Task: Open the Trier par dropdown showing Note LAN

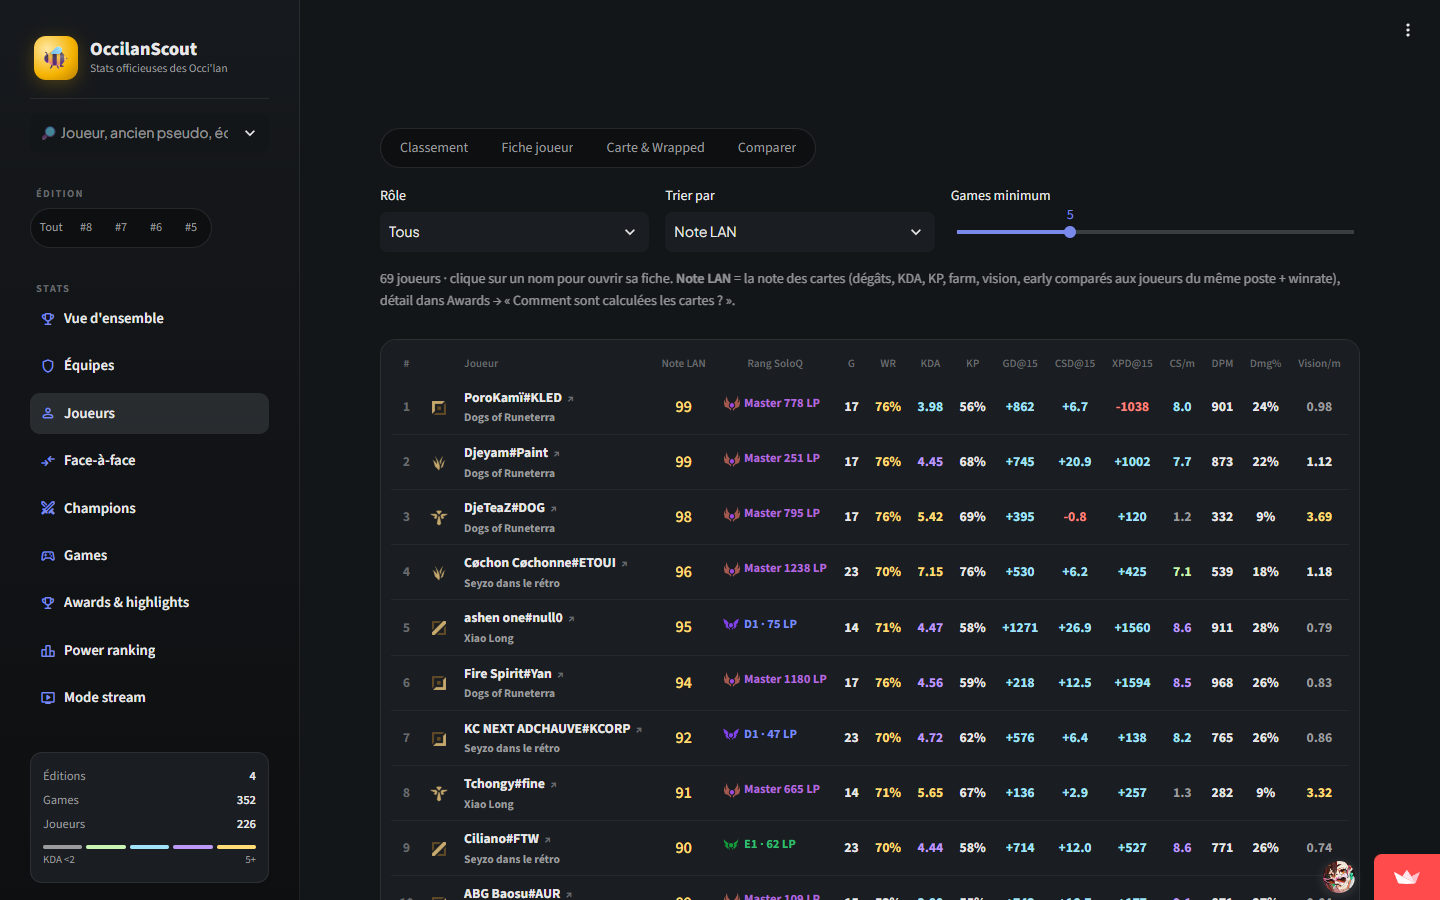Action: click(x=800, y=232)
